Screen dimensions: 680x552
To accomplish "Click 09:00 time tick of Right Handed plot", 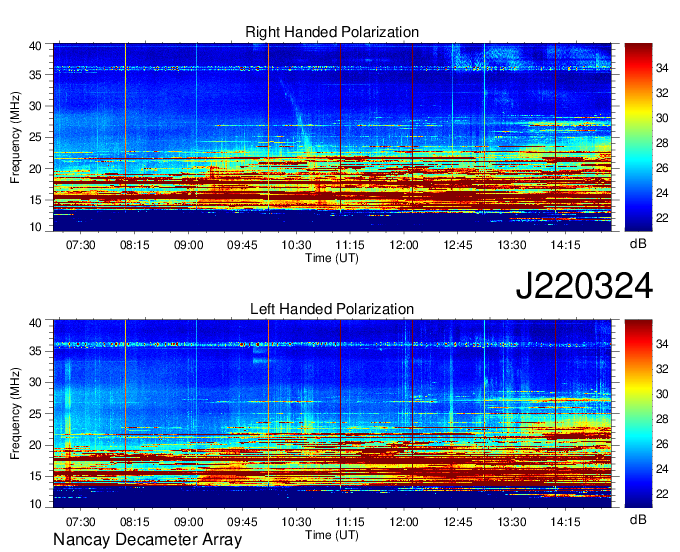I will point(189,245).
